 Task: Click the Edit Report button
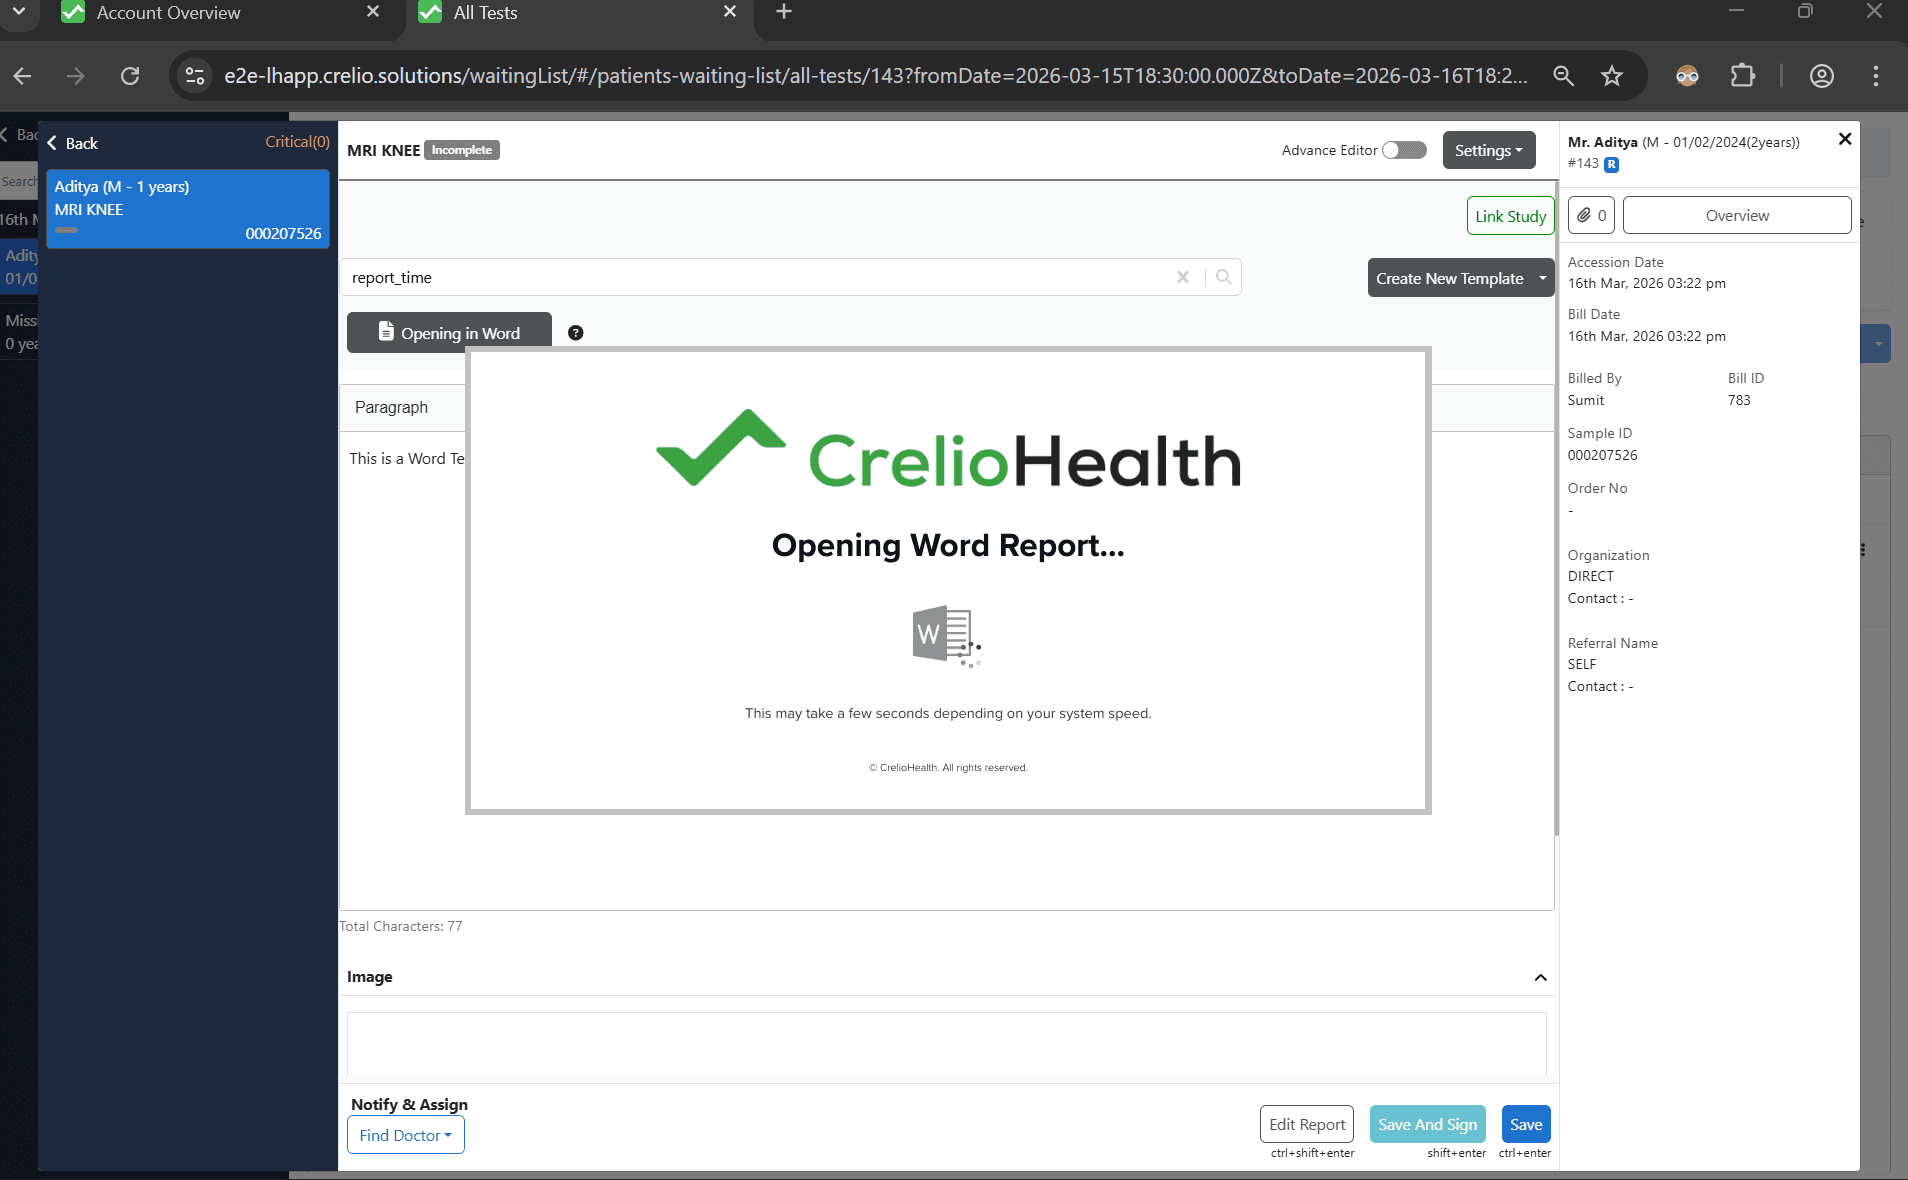pos(1307,1124)
